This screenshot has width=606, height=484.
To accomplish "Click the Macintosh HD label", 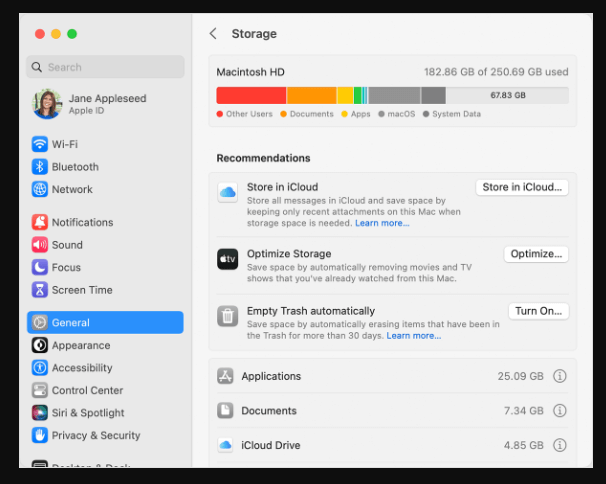I will click(250, 72).
